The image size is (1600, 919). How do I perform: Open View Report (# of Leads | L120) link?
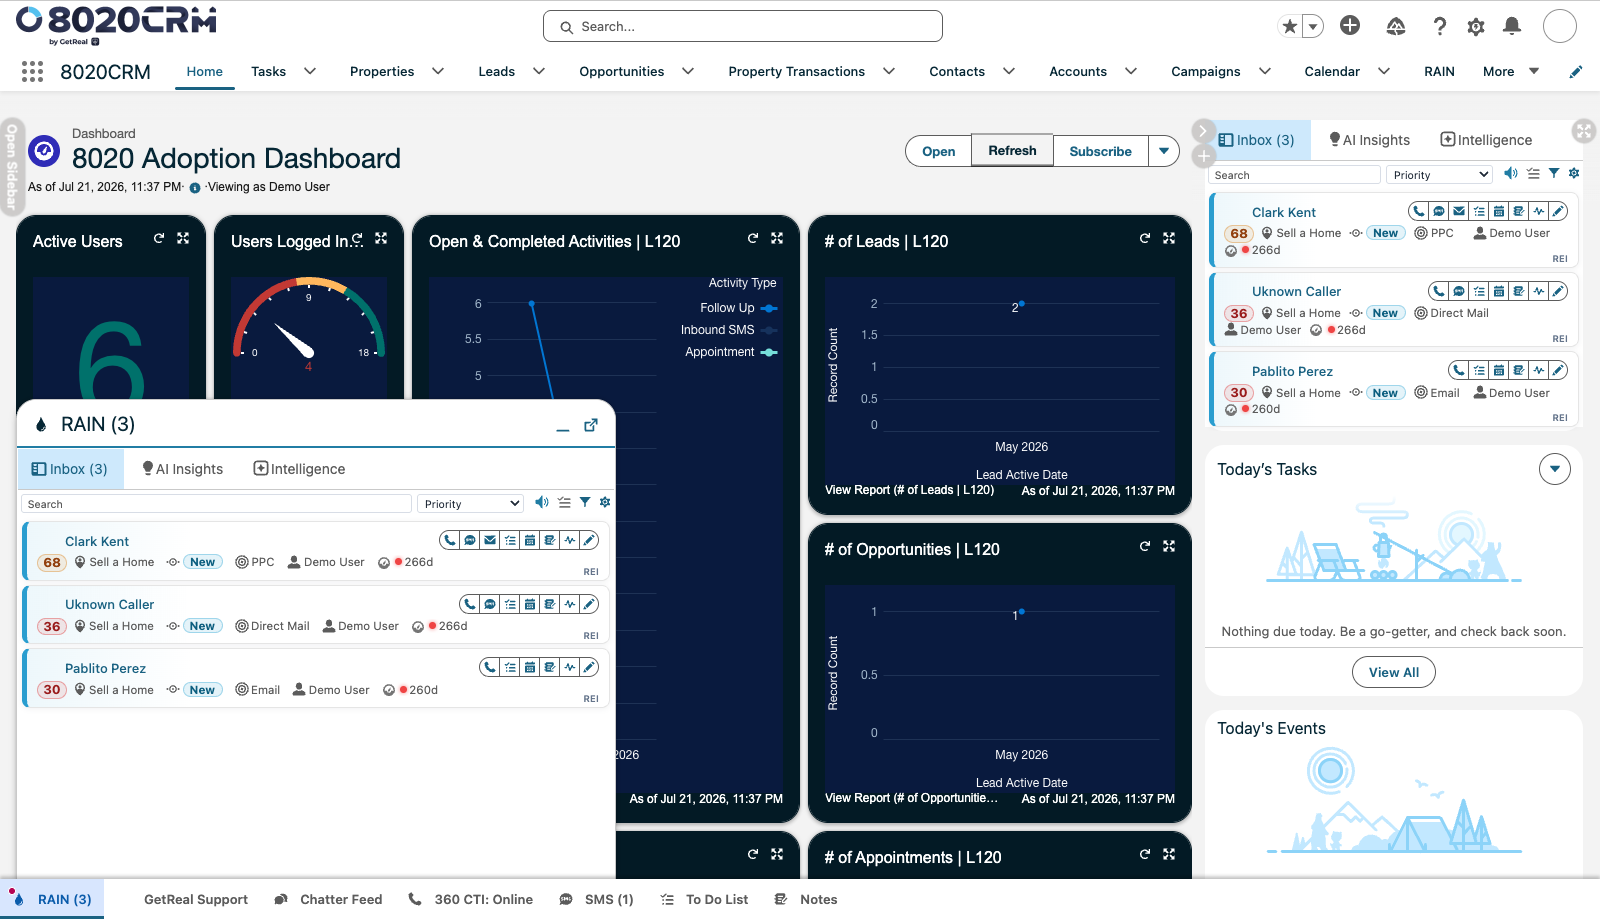909,490
